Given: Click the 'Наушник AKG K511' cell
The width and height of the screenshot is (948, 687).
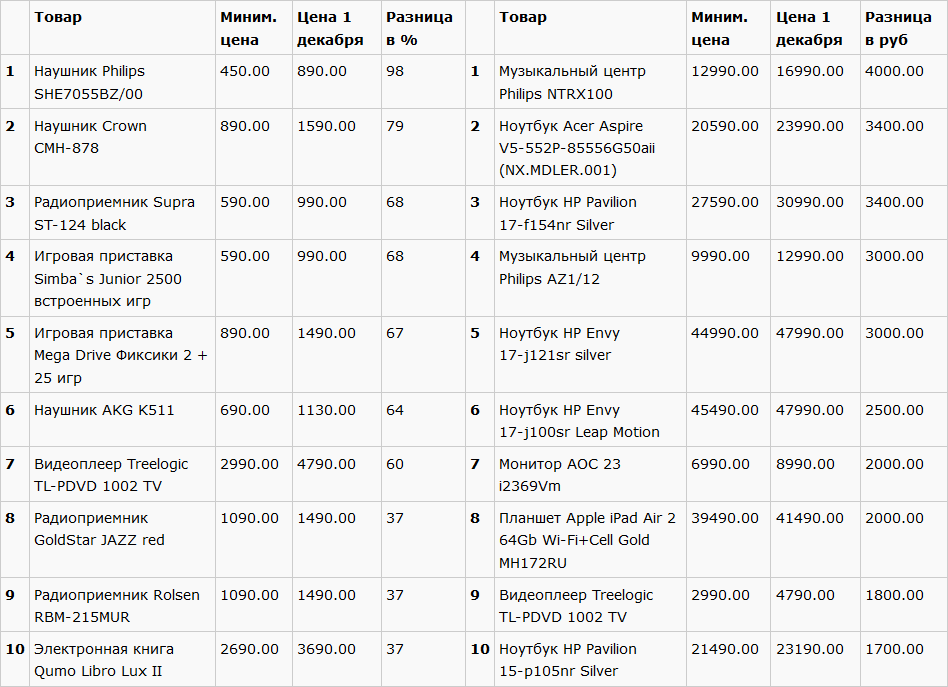Looking at the screenshot, I should pos(122,420).
